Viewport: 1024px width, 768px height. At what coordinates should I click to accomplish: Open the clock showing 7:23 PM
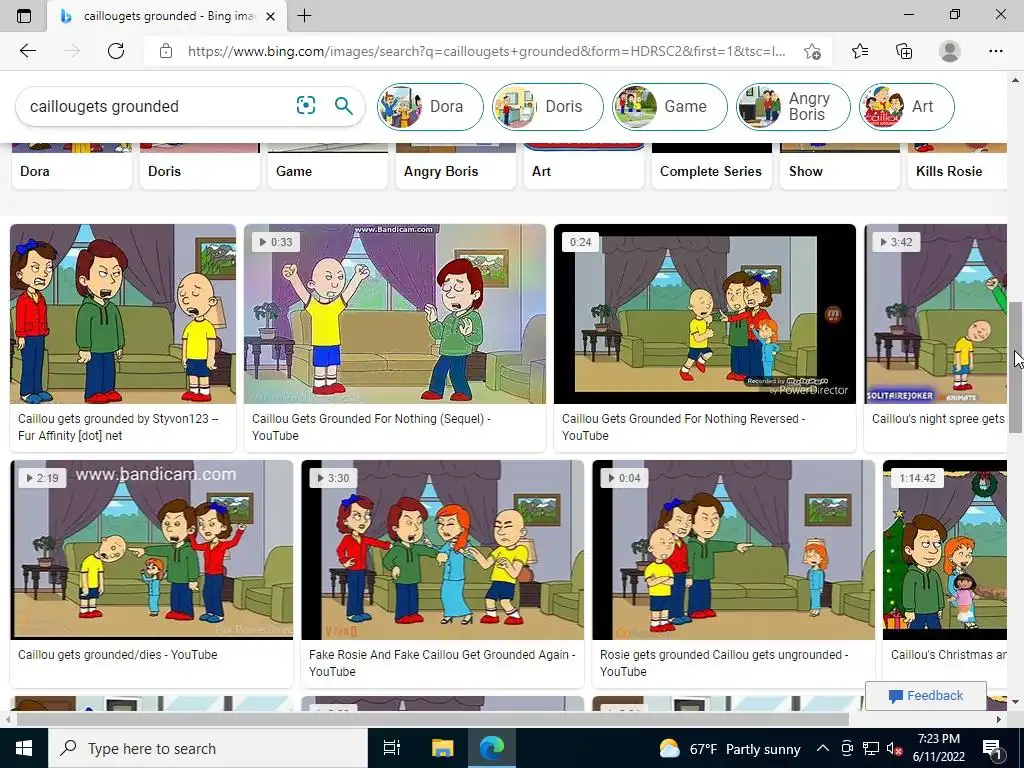[938, 748]
